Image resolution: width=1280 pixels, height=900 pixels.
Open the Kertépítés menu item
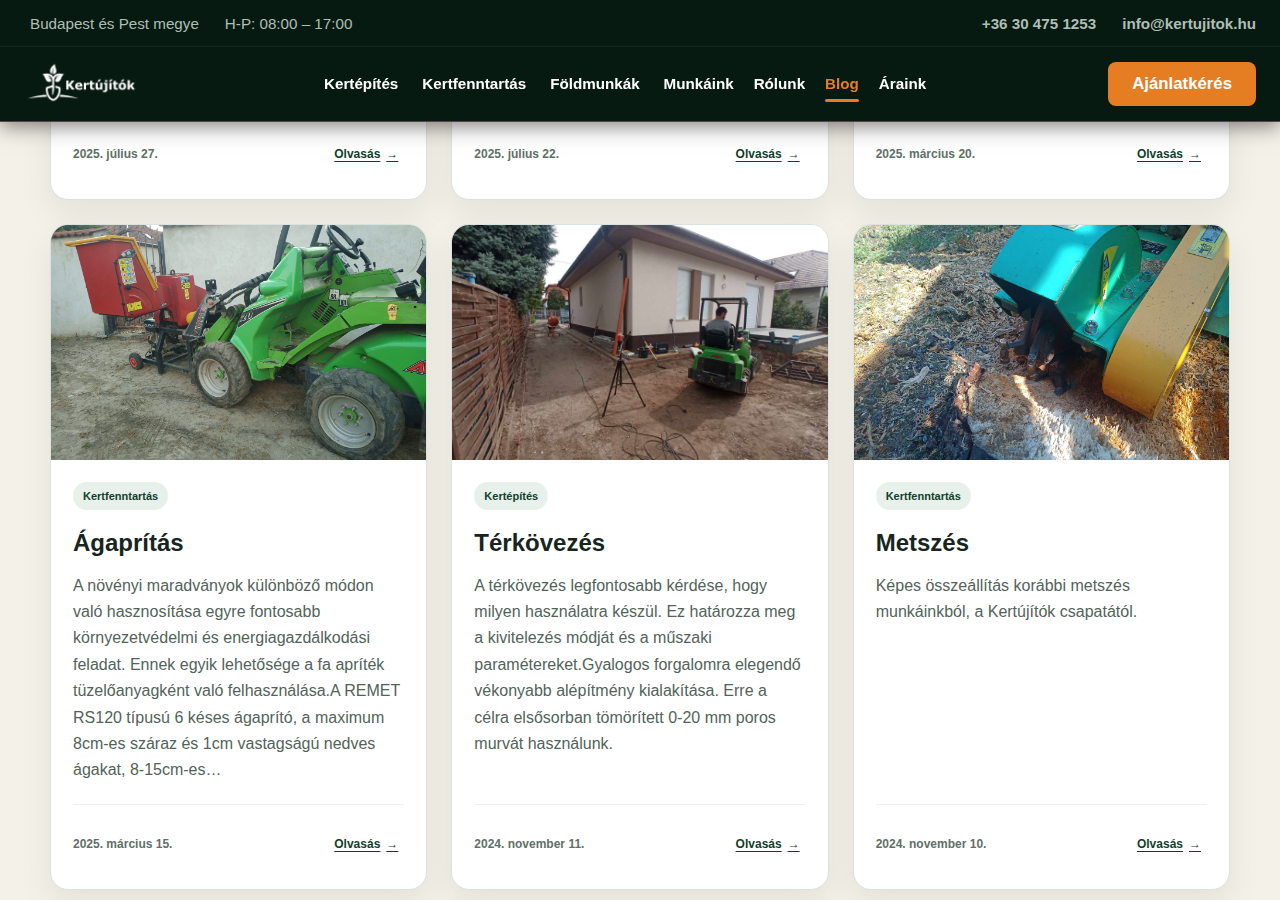click(361, 84)
